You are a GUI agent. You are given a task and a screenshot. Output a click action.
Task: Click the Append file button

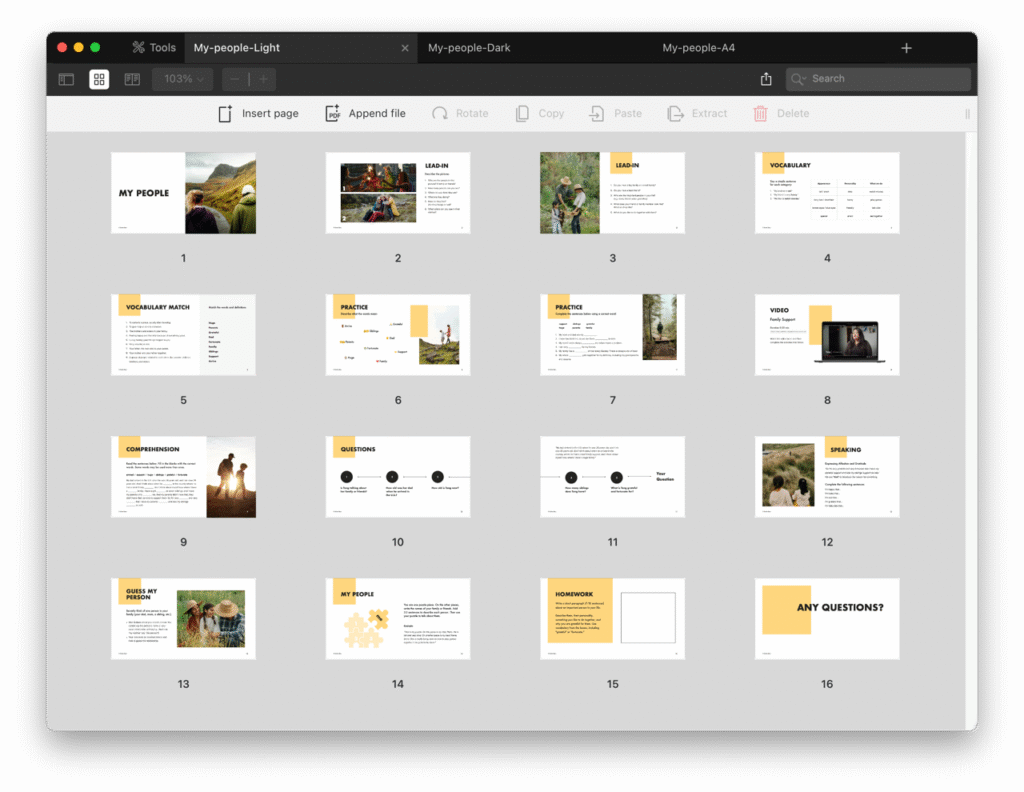click(x=365, y=114)
